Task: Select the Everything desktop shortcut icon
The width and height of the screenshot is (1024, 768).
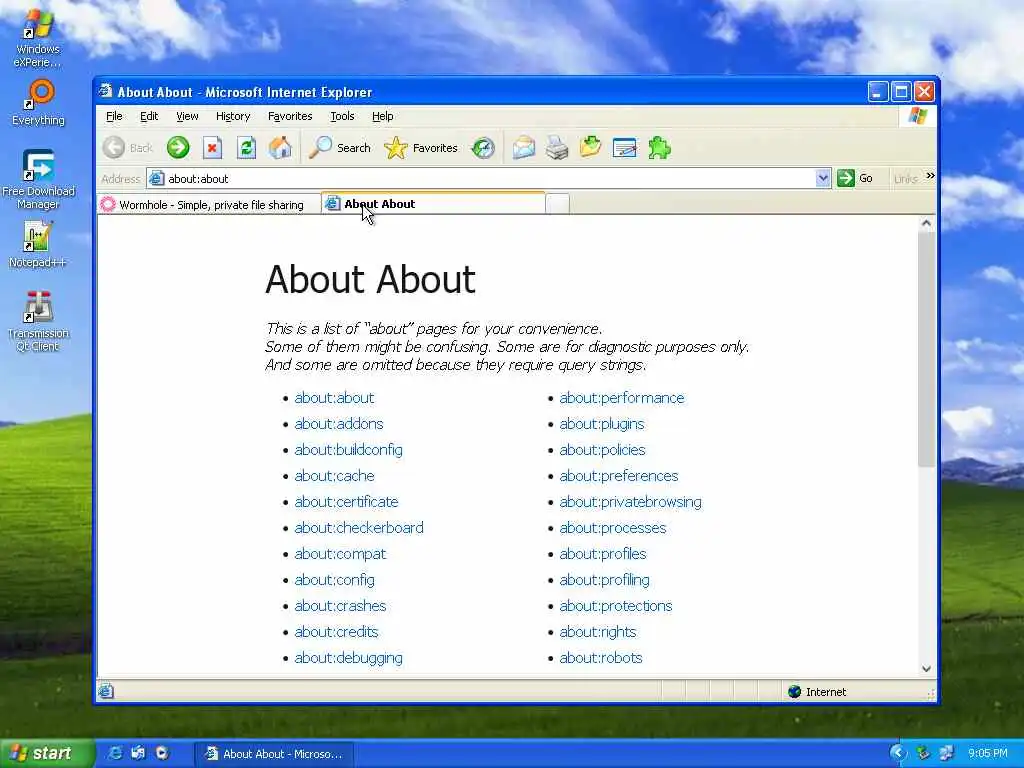Action: coord(38,103)
